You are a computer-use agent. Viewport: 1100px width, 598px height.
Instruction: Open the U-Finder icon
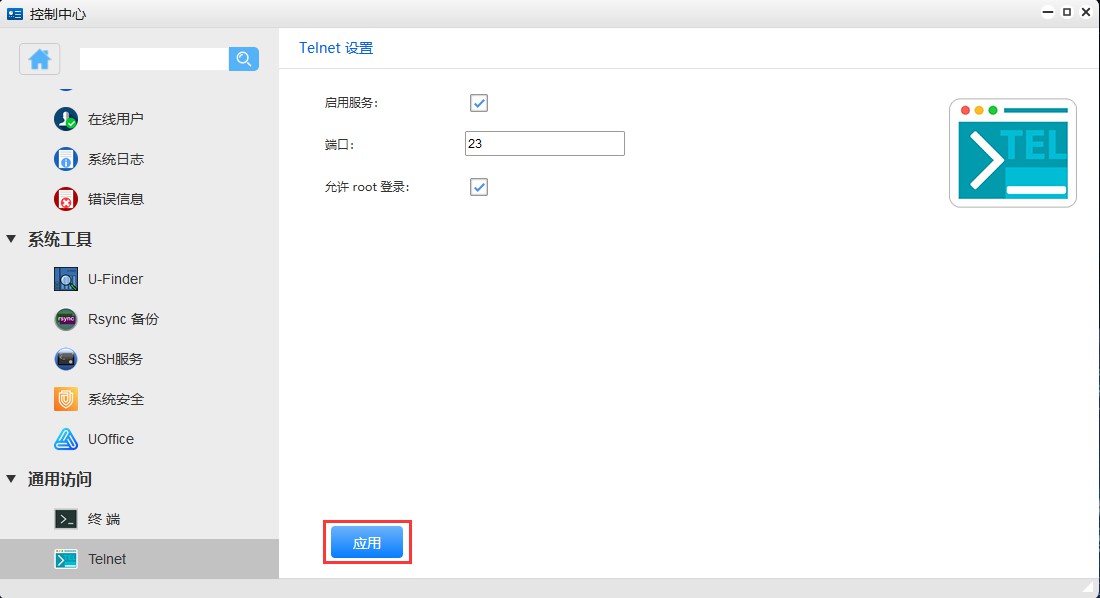click(x=66, y=279)
